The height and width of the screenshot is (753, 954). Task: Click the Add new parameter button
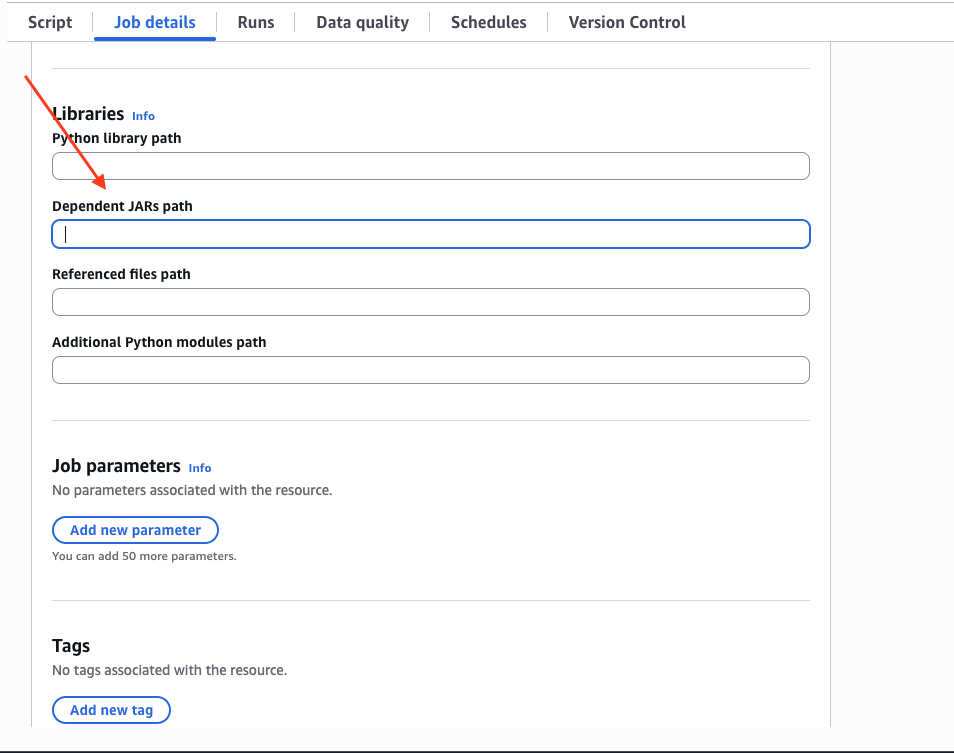coord(135,530)
